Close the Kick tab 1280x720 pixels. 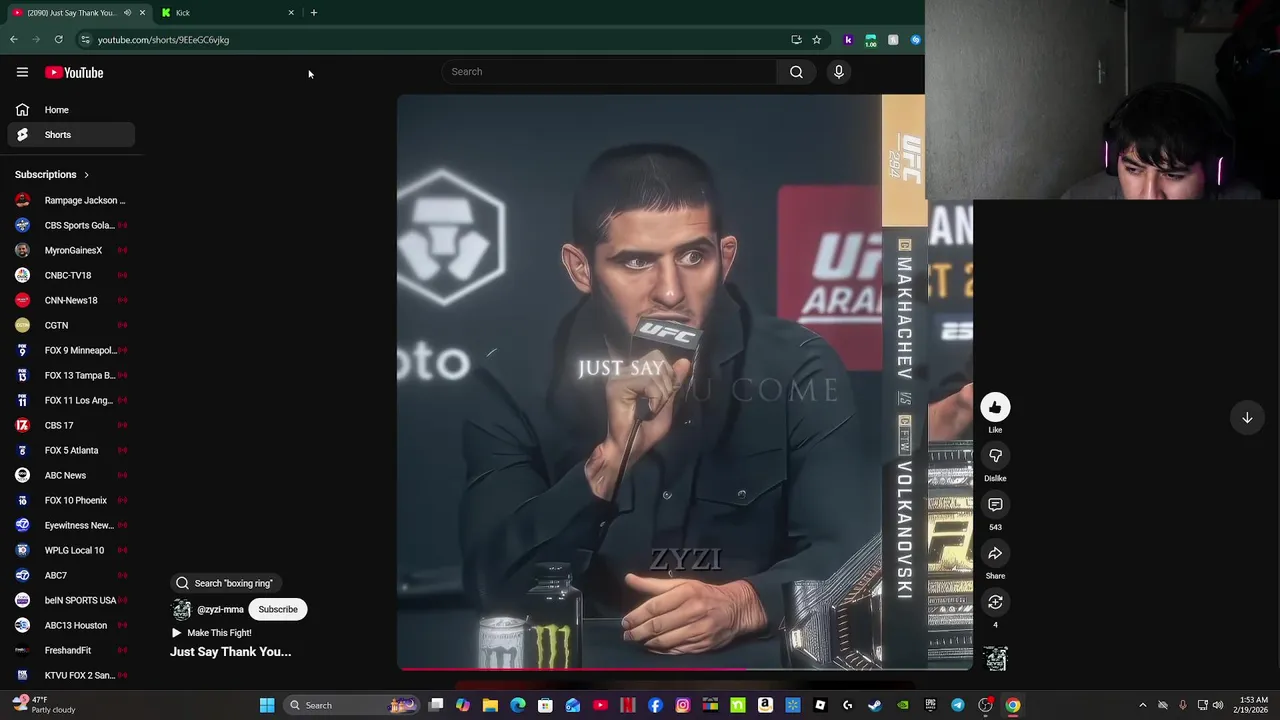pyautogui.click(x=291, y=13)
